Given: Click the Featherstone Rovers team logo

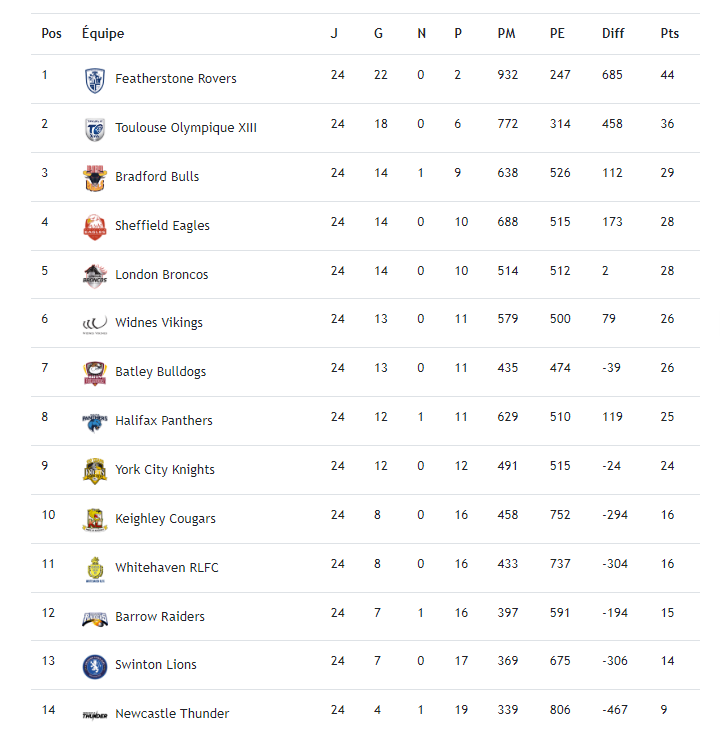Looking at the screenshot, I should (94, 80).
